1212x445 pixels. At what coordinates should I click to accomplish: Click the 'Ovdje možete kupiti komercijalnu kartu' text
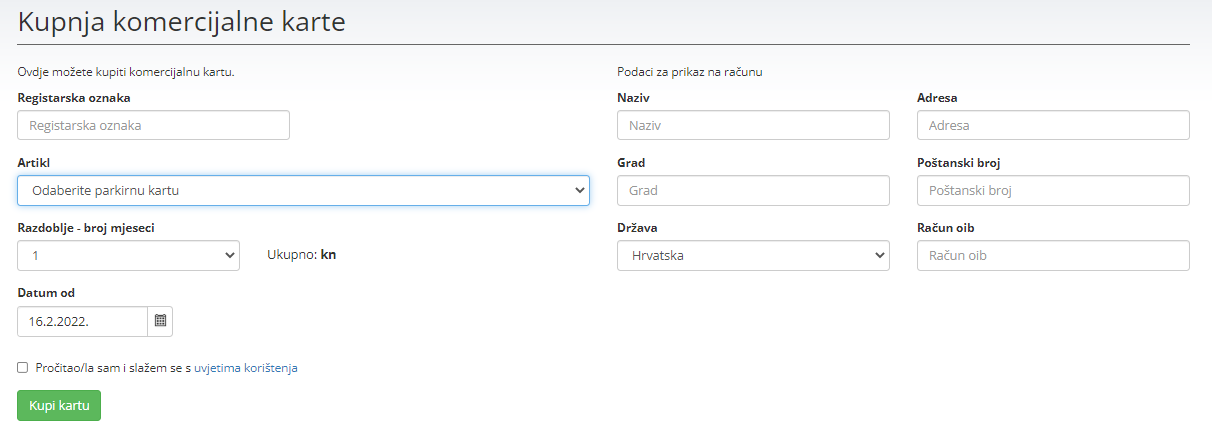click(x=126, y=72)
